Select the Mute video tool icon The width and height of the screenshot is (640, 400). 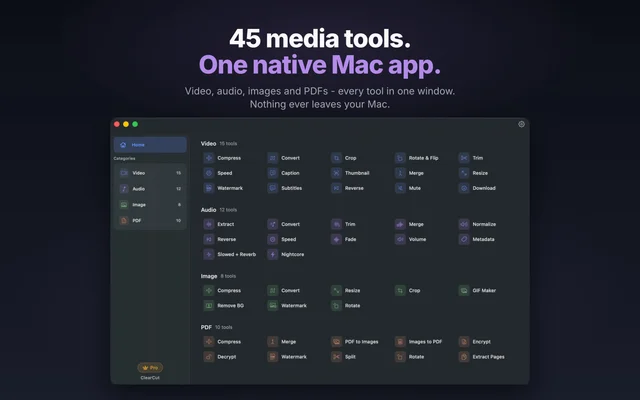(400, 188)
